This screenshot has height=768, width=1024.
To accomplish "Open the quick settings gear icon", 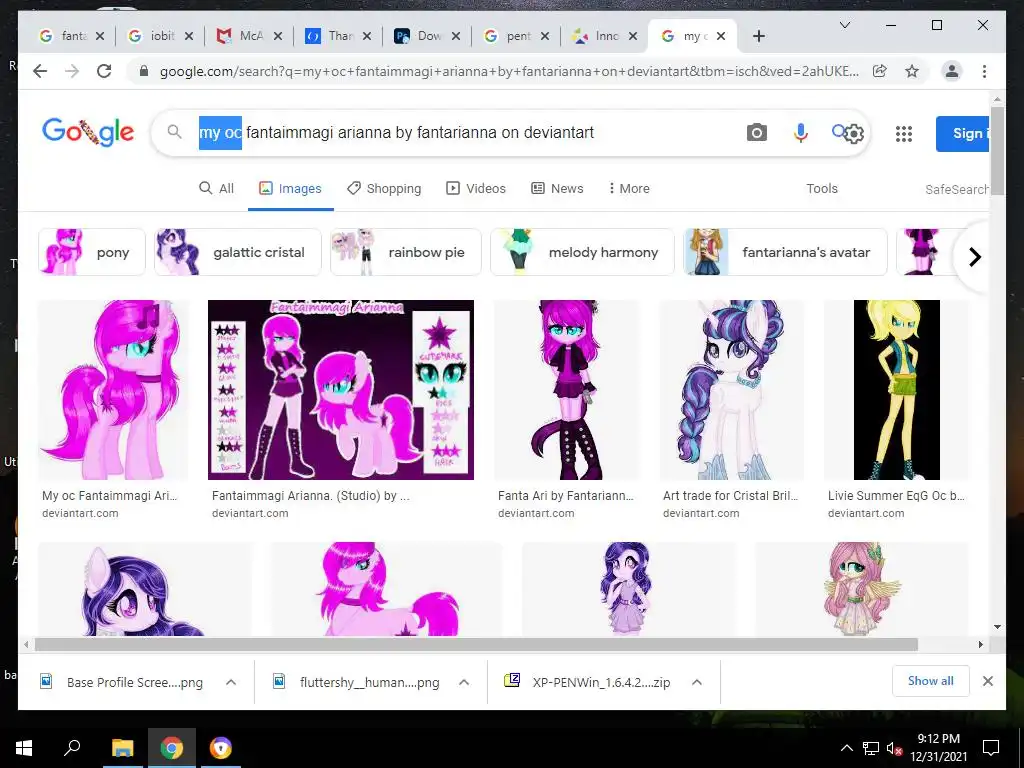I will 854,134.
